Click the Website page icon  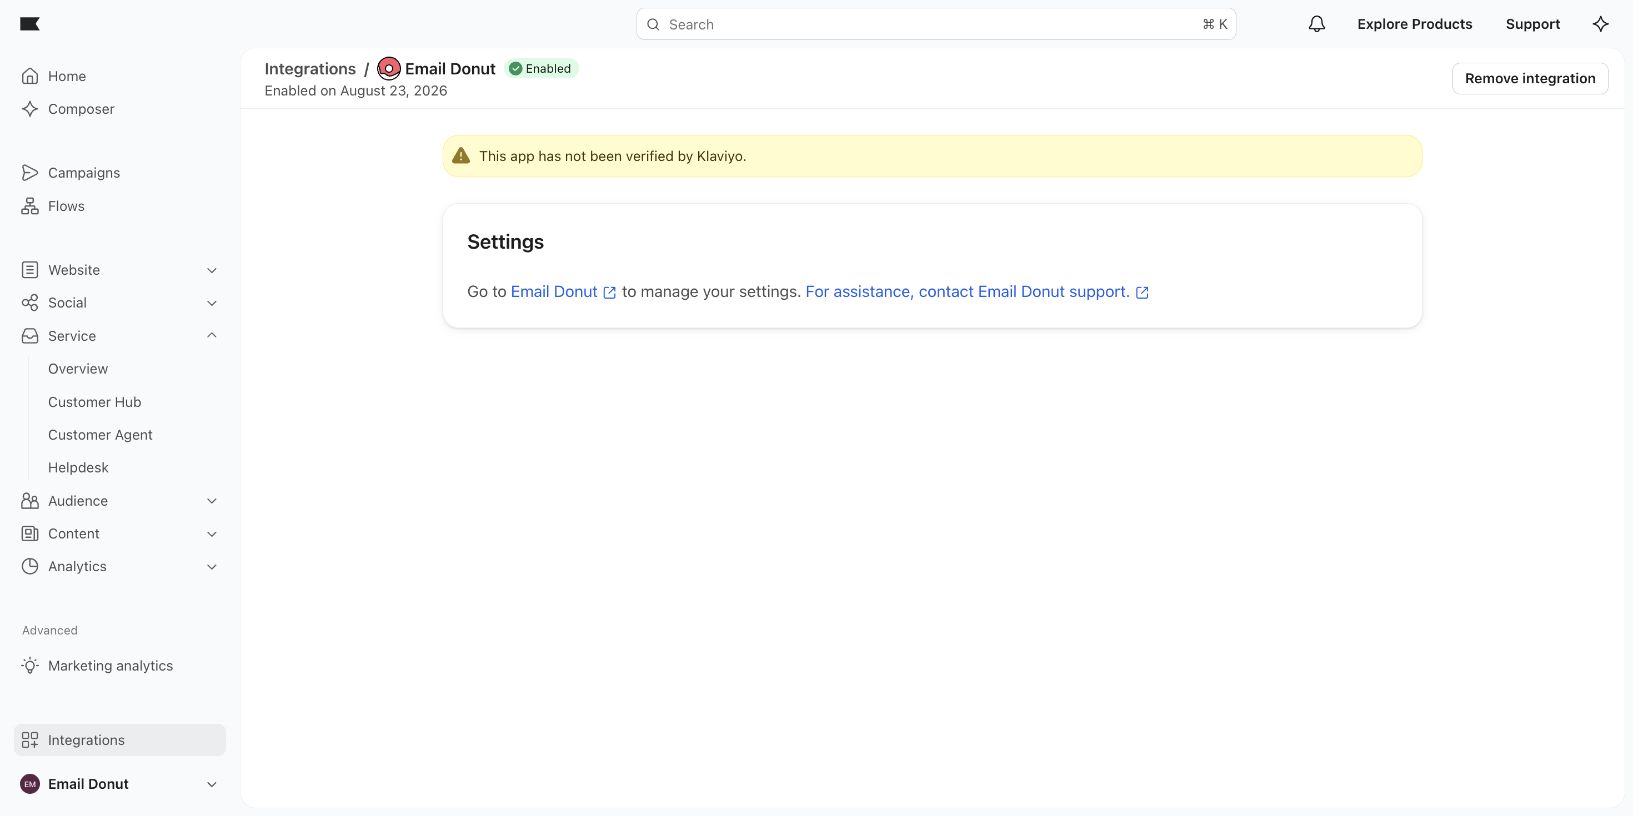coord(30,270)
